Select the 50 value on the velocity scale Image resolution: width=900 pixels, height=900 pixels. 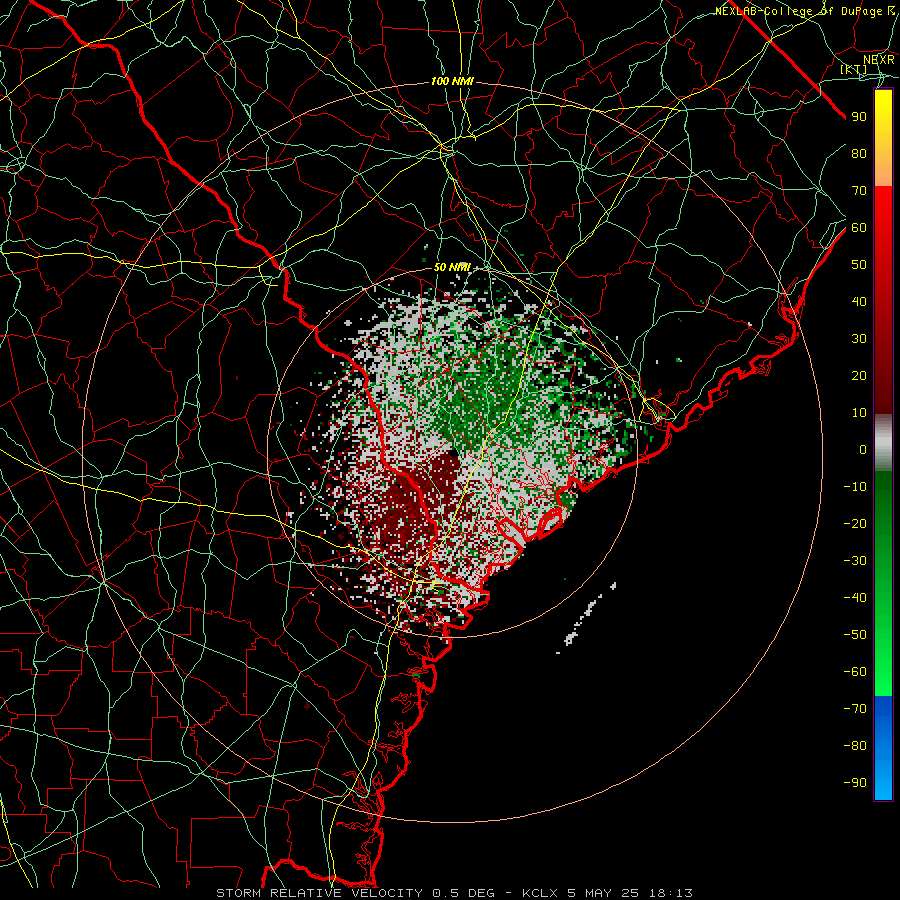859,265
